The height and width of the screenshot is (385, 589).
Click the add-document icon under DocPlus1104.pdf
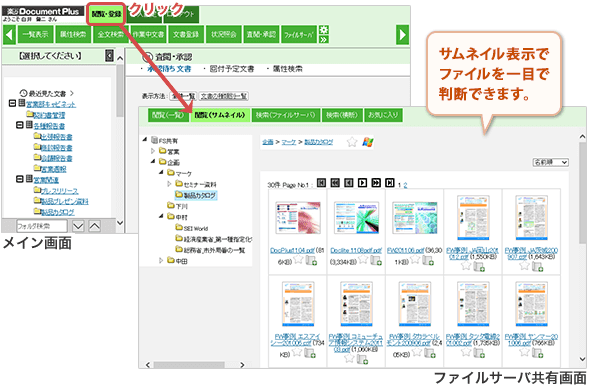[311, 260]
